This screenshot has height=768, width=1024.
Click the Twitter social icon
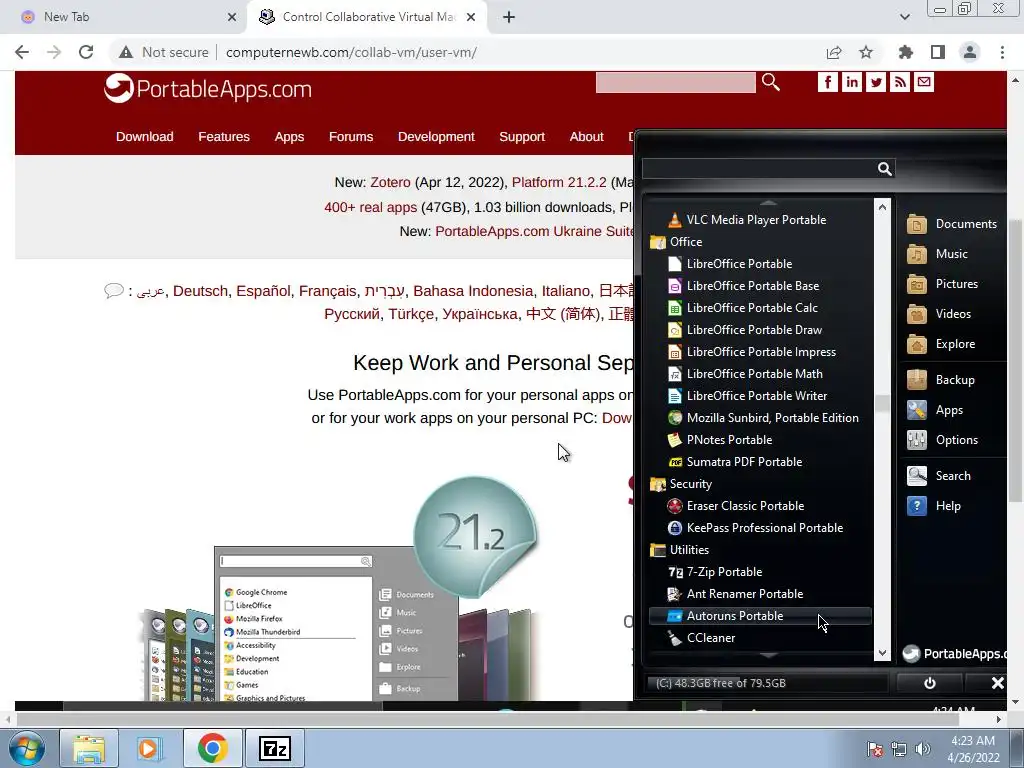click(876, 82)
